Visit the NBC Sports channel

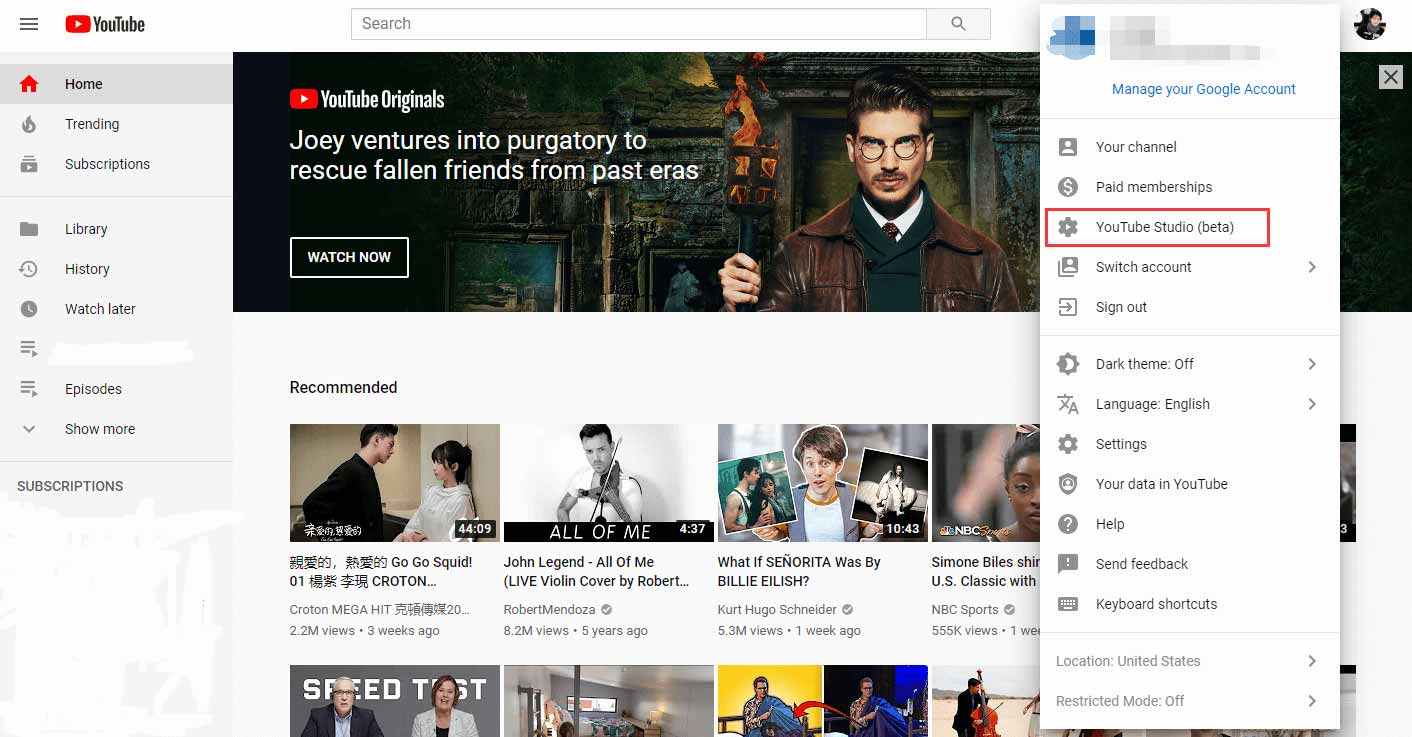coord(965,609)
